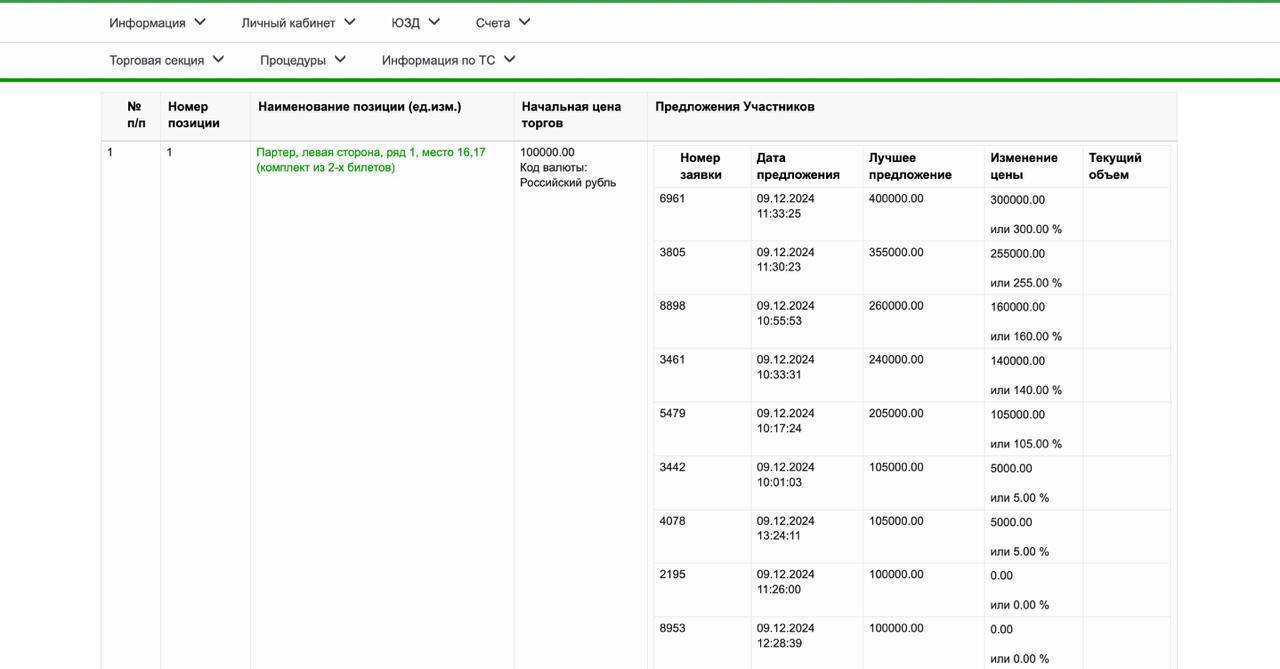Open the Процедуры menu label

pos(292,60)
